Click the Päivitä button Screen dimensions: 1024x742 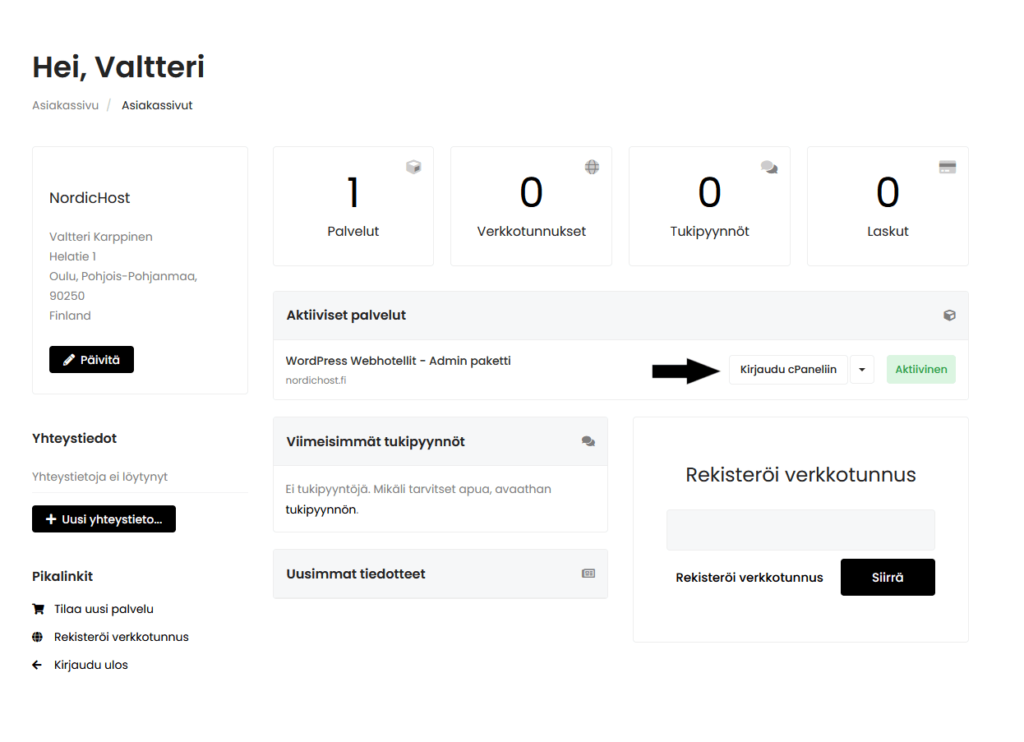(x=91, y=359)
